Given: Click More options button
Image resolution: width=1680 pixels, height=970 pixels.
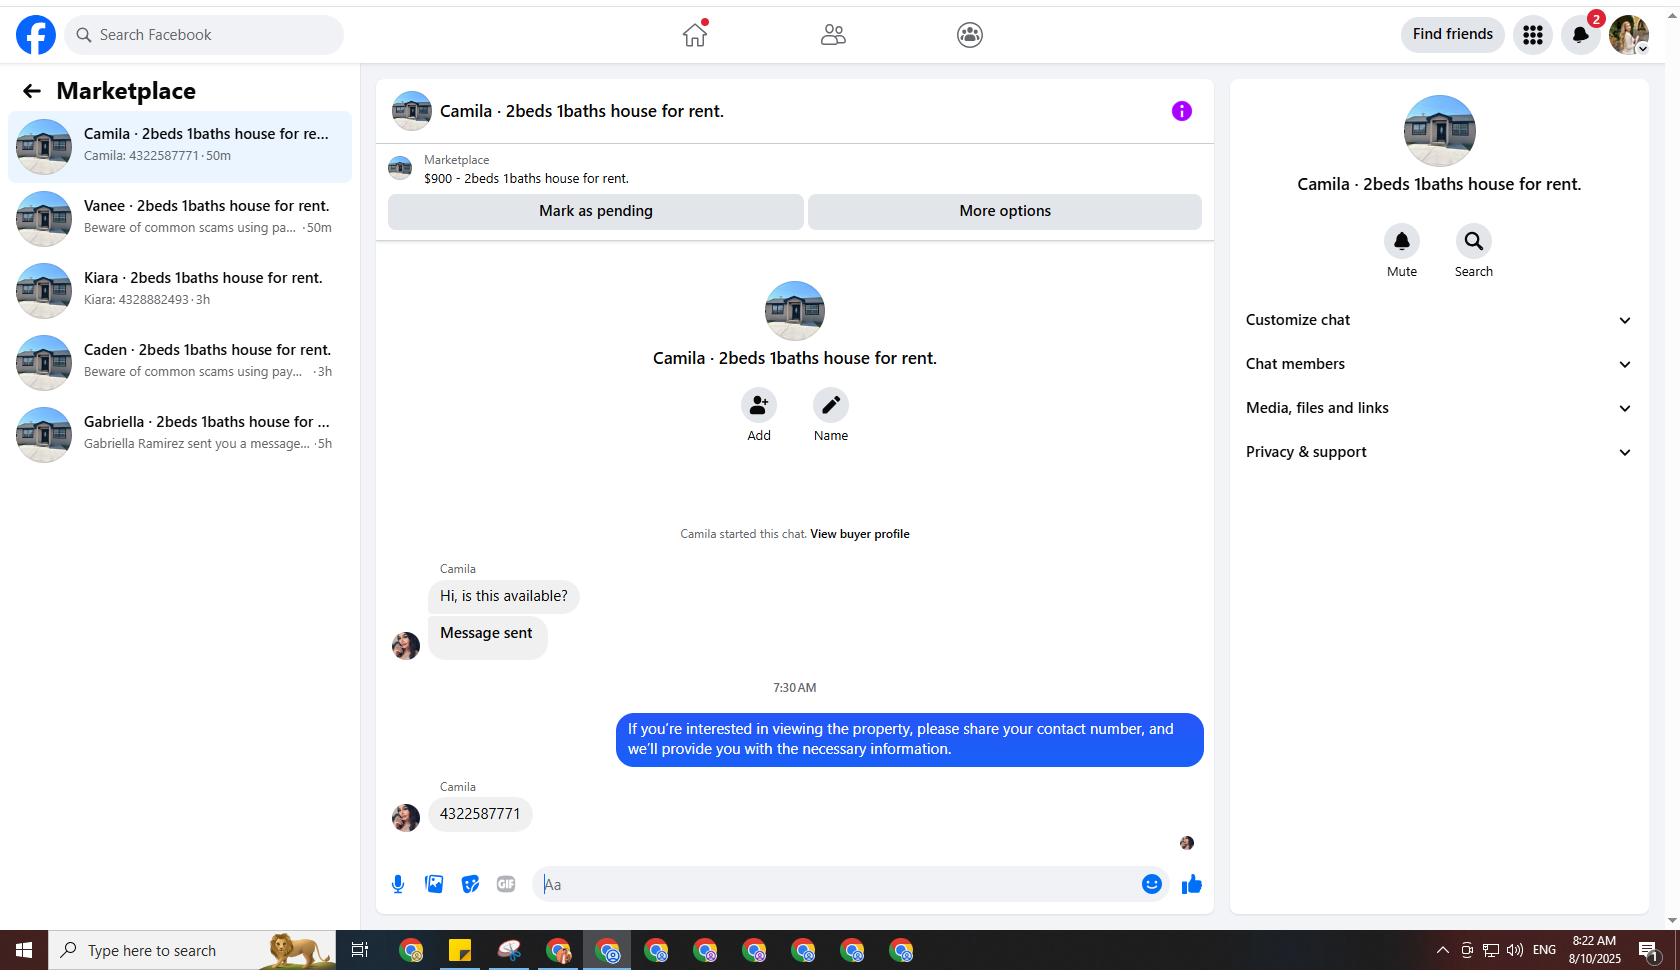Looking at the screenshot, I should pos(1005,211).
